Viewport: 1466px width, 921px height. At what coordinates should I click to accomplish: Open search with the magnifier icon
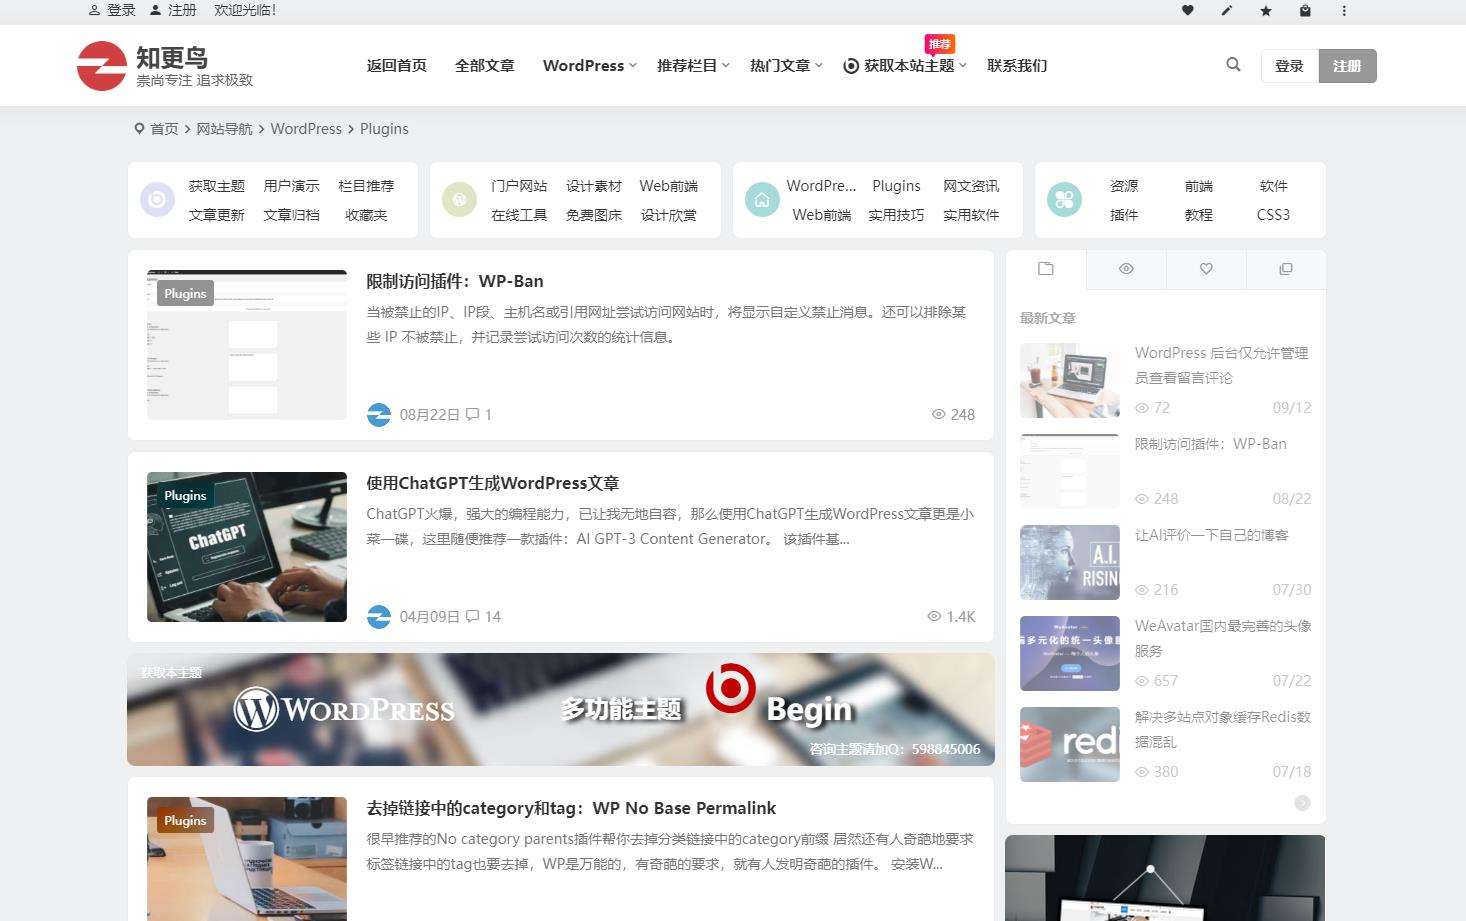click(1233, 64)
